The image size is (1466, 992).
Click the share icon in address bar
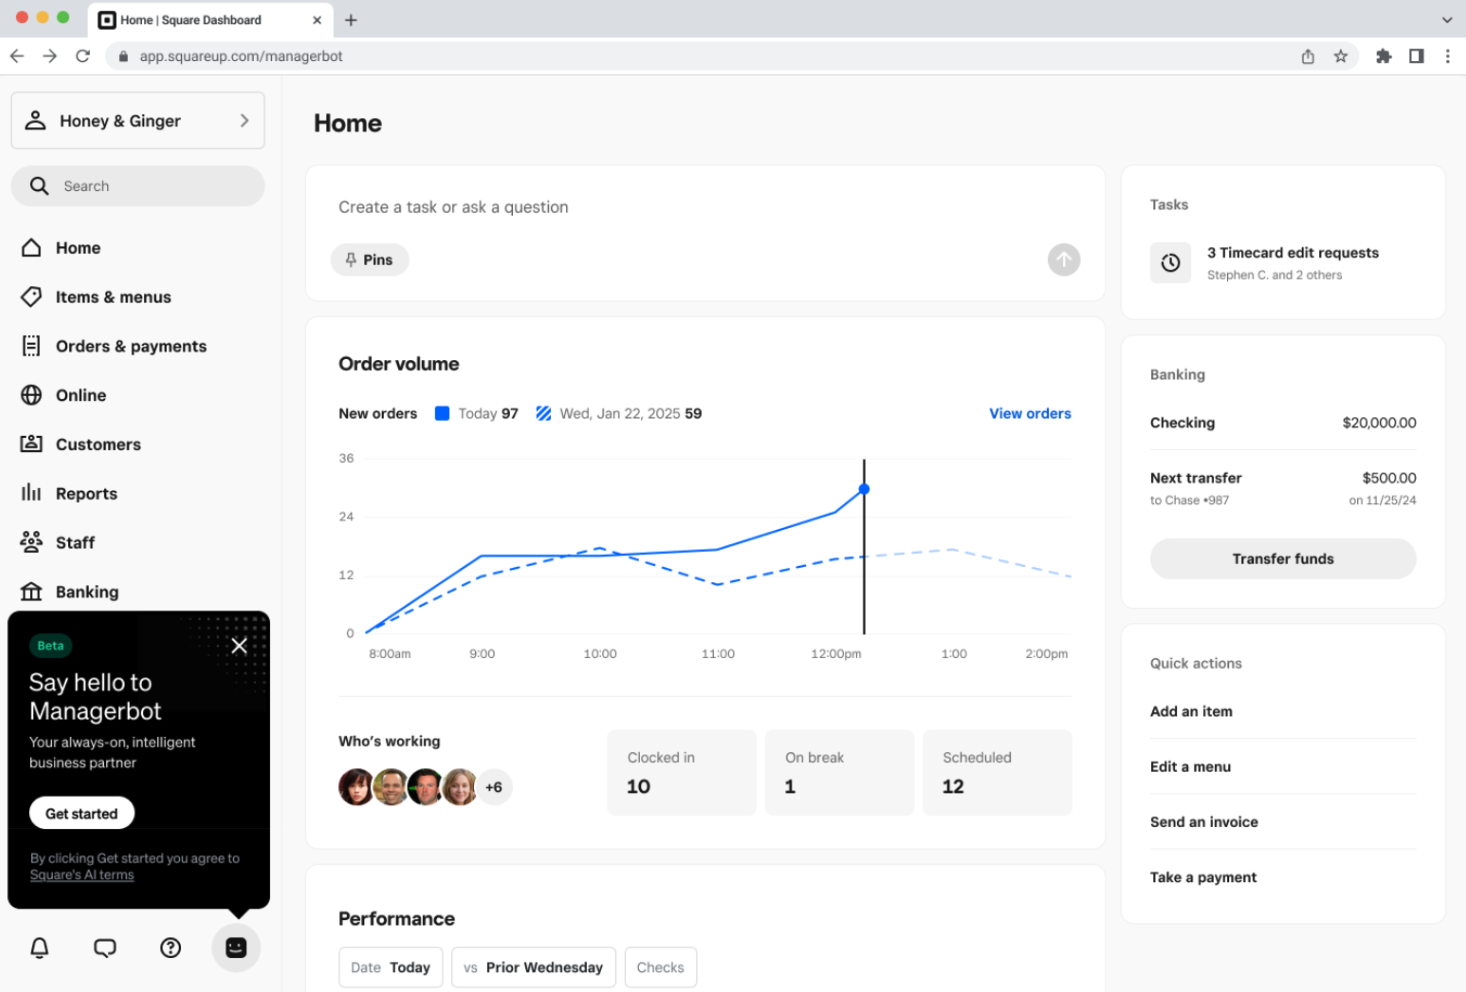tap(1308, 56)
